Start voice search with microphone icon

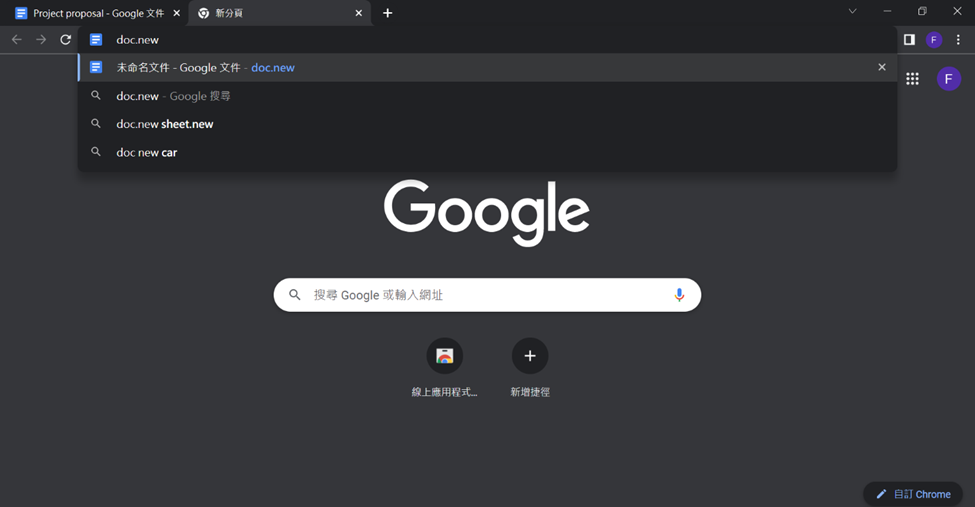pos(679,295)
